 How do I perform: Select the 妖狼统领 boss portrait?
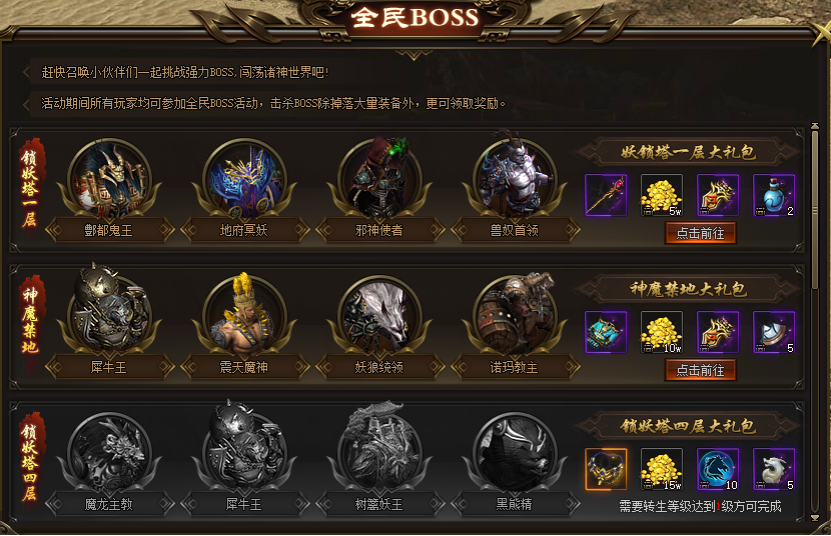(380, 315)
